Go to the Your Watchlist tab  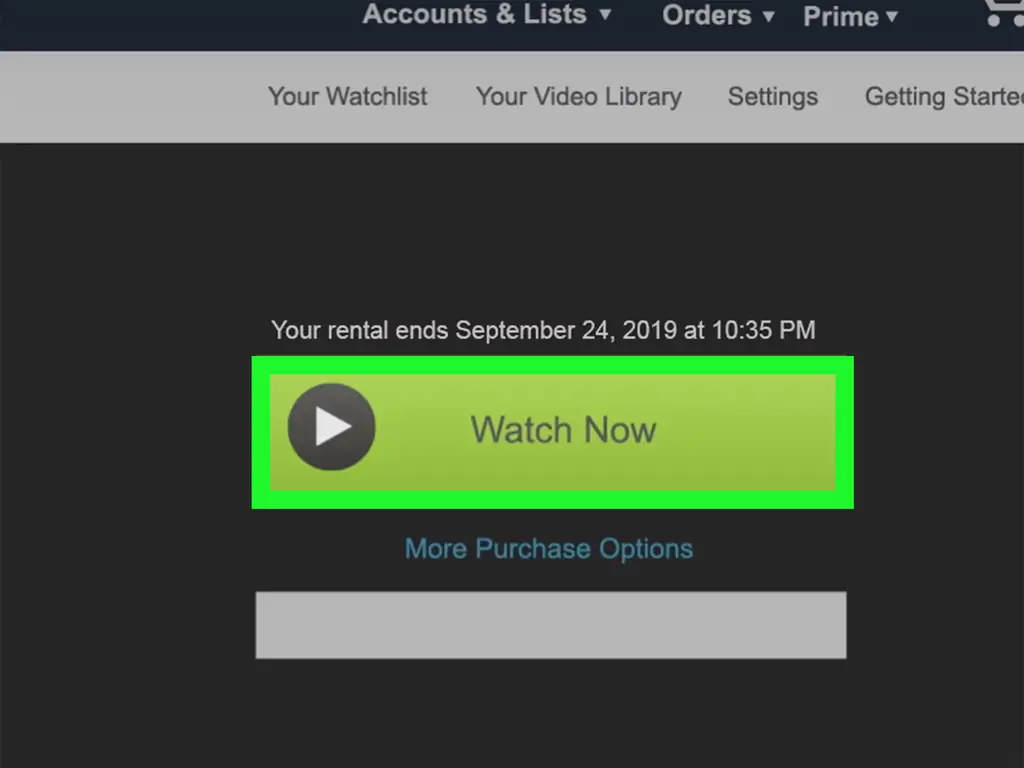347,97
